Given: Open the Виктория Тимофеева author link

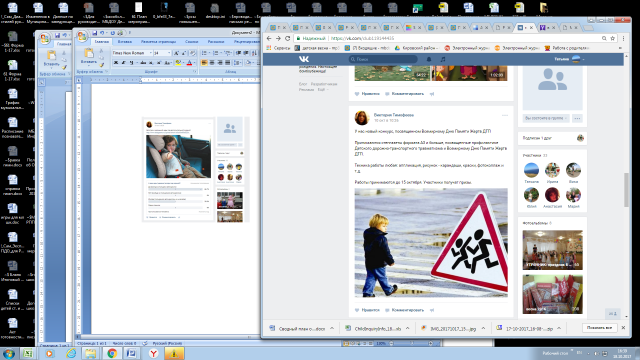Looking at the screenshot, I should pos(393,115).
